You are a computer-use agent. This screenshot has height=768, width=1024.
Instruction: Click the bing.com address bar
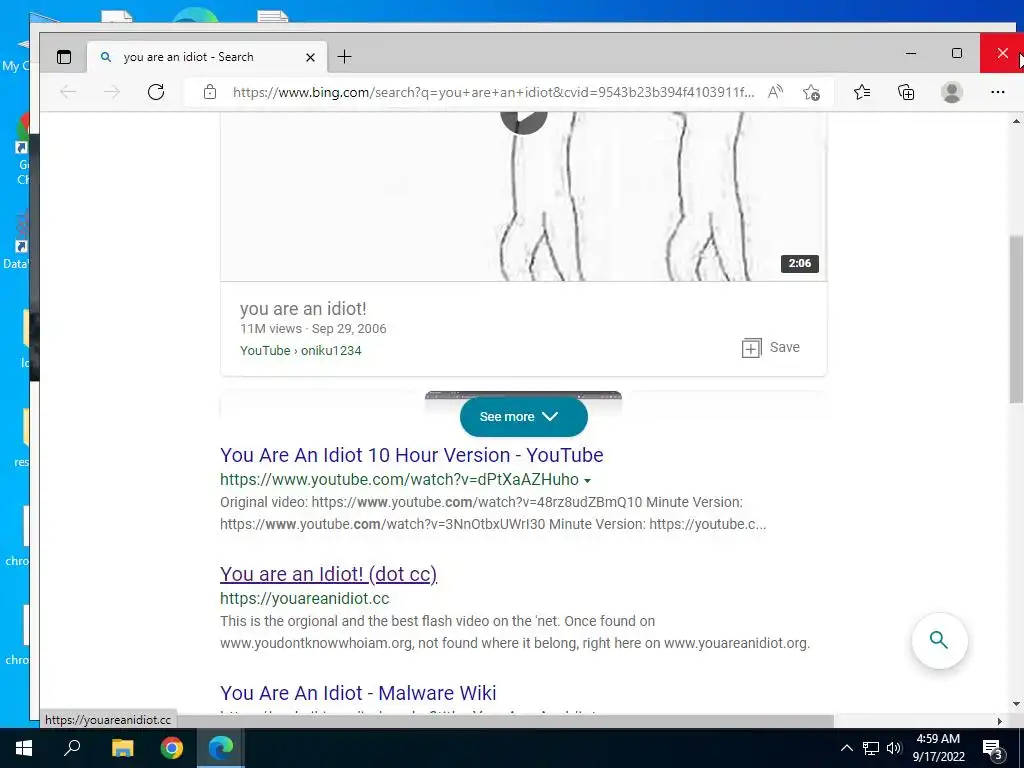coord(493,92)
